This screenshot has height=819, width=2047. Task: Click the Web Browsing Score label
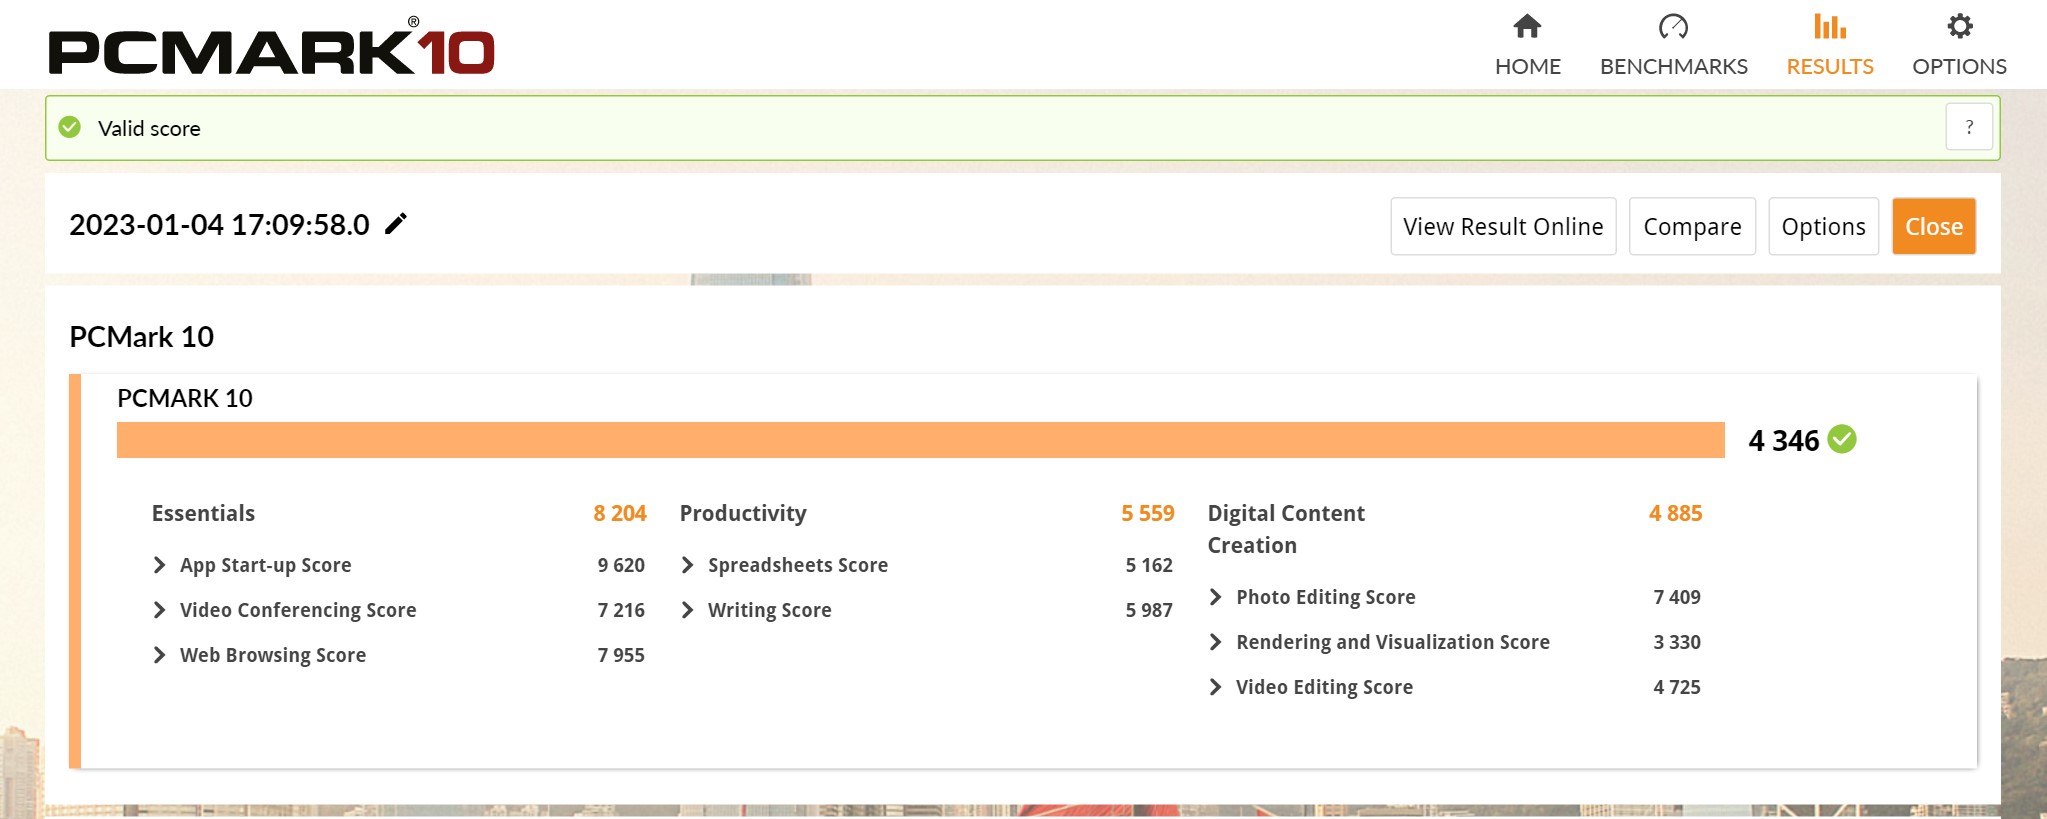(273, 655)
